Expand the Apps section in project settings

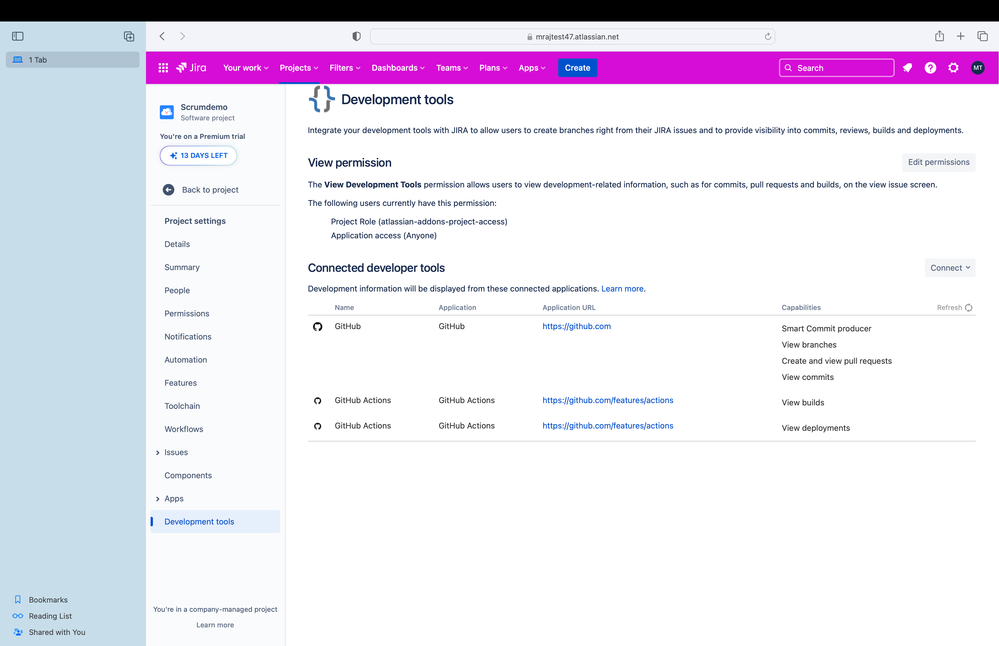157,499
